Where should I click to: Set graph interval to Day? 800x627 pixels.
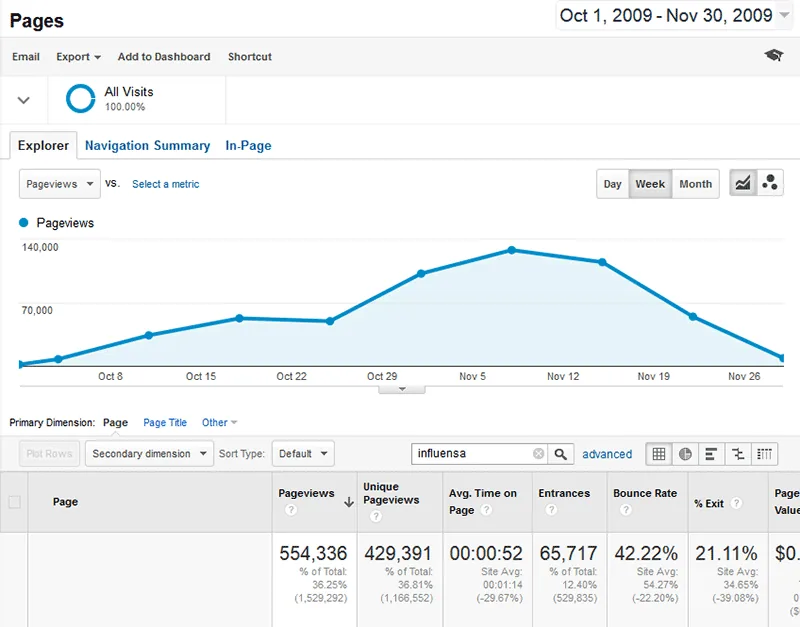click(x=612, y=184)
